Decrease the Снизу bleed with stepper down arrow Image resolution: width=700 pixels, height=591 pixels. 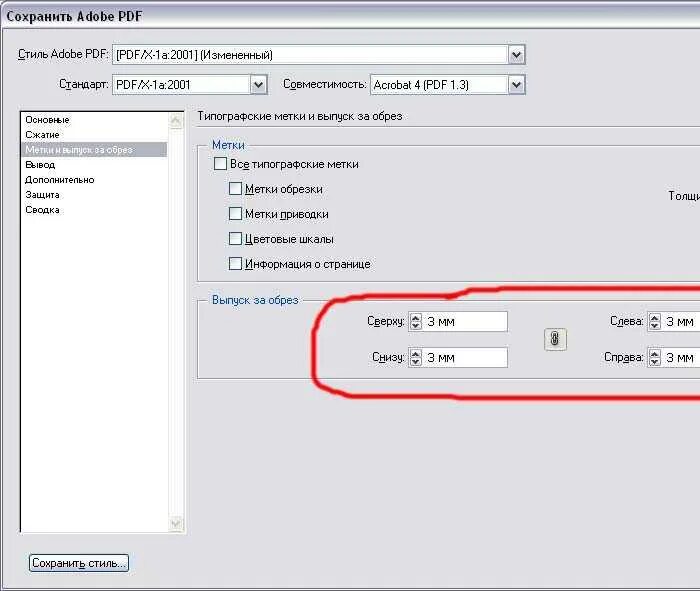pyautogui.click(x=416, y=362)
